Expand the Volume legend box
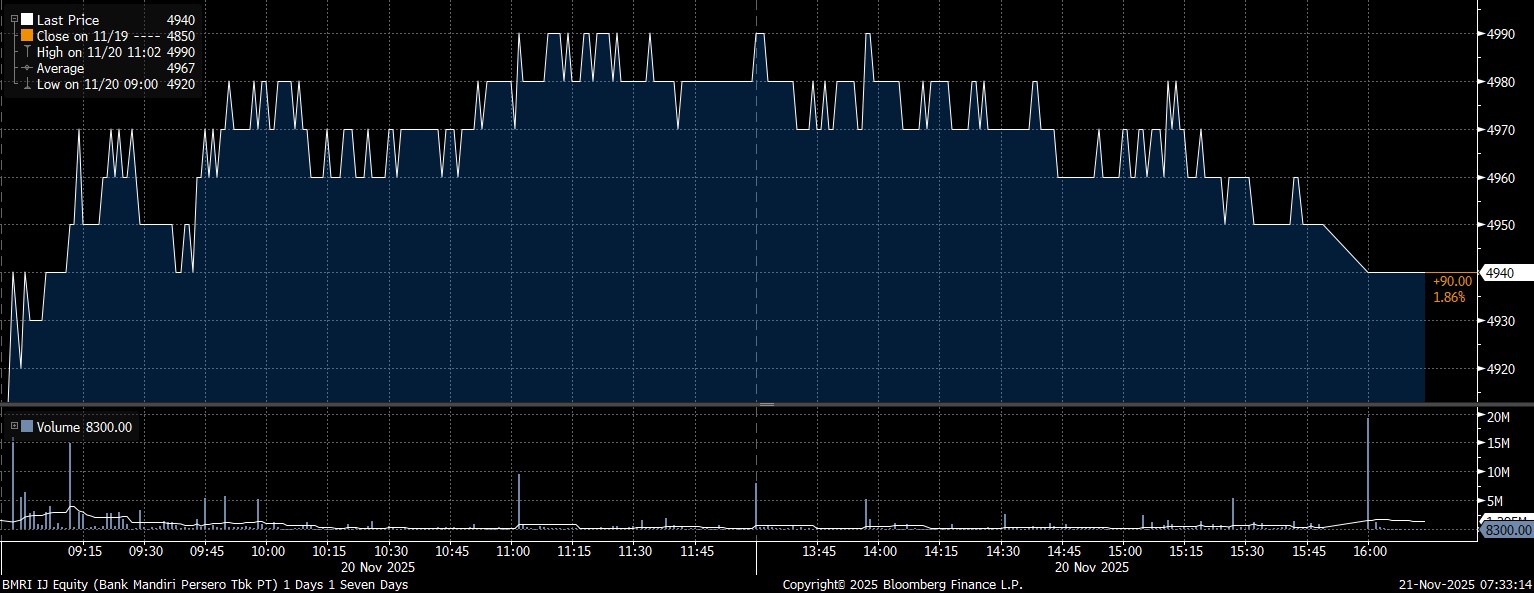 point(14,427)
